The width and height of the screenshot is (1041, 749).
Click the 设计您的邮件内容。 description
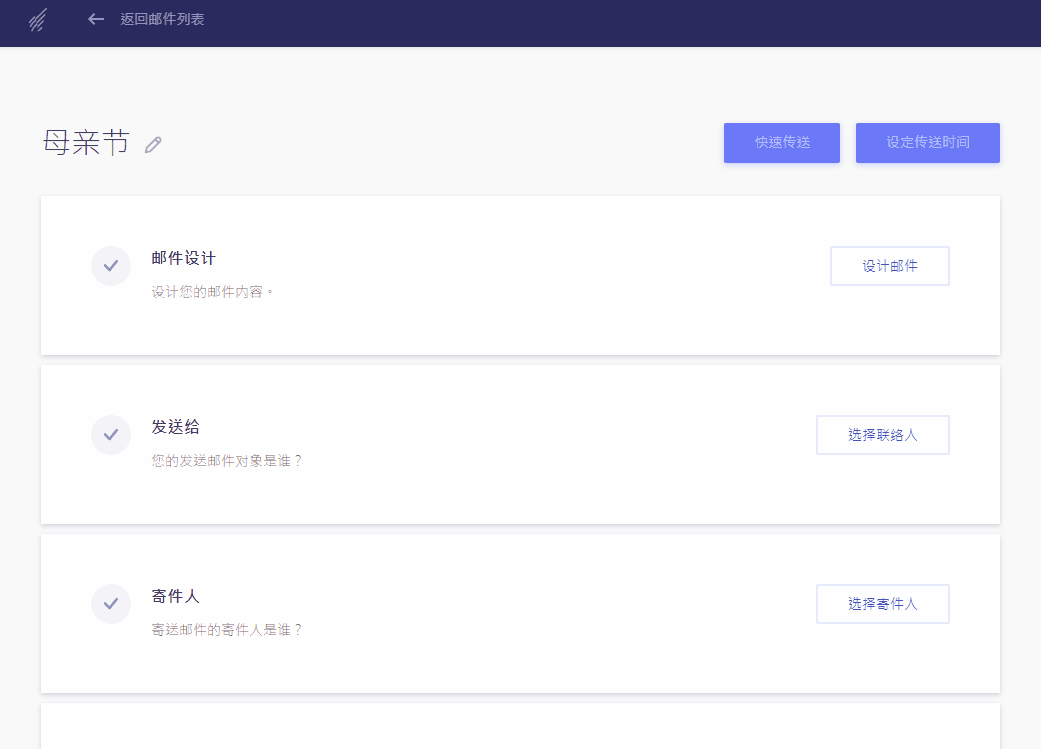212,291
